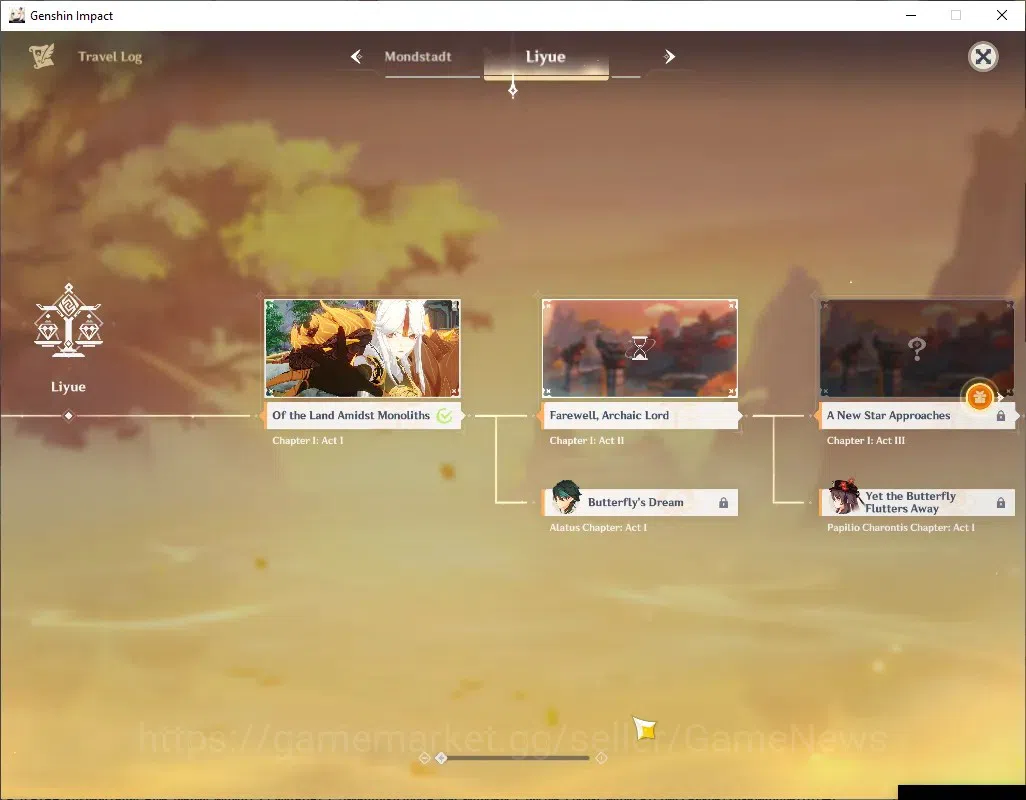Click the Travel Log title text
The width and height of the screenshot is (1026, 800).
(x=110, y=57)
